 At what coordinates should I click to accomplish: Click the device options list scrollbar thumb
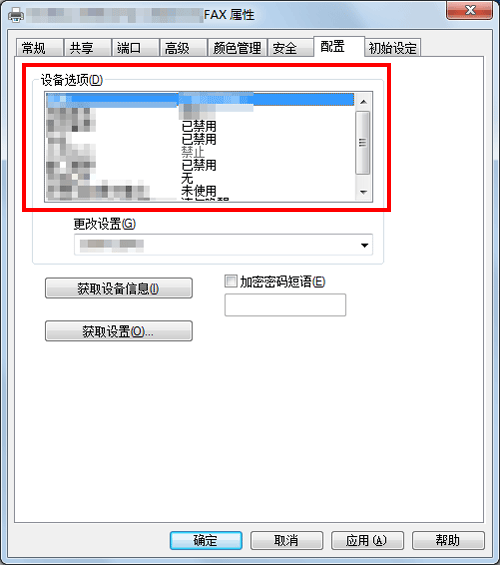pos(363,143)
